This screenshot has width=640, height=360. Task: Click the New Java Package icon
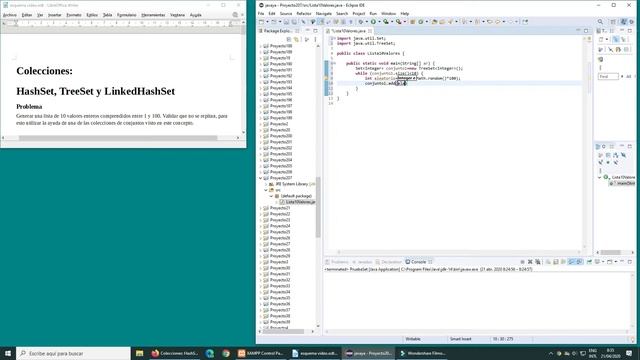pos(412,22)
